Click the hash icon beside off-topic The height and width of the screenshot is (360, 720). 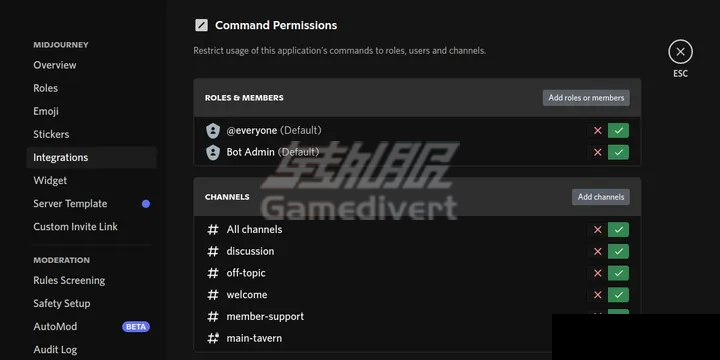tap(213, 273)
